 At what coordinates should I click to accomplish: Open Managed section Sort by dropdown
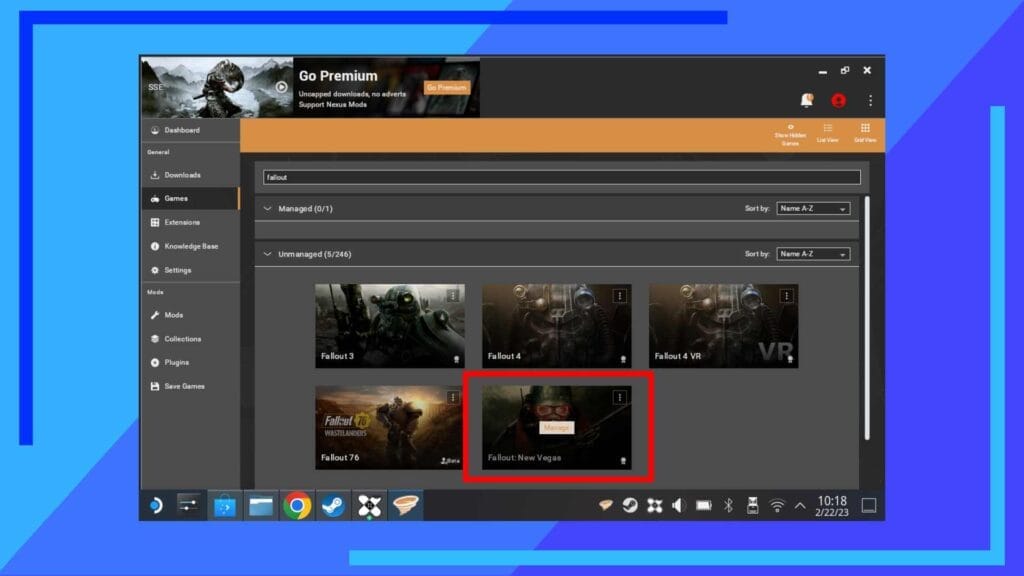pyautogui.click(x=813, y=208)
